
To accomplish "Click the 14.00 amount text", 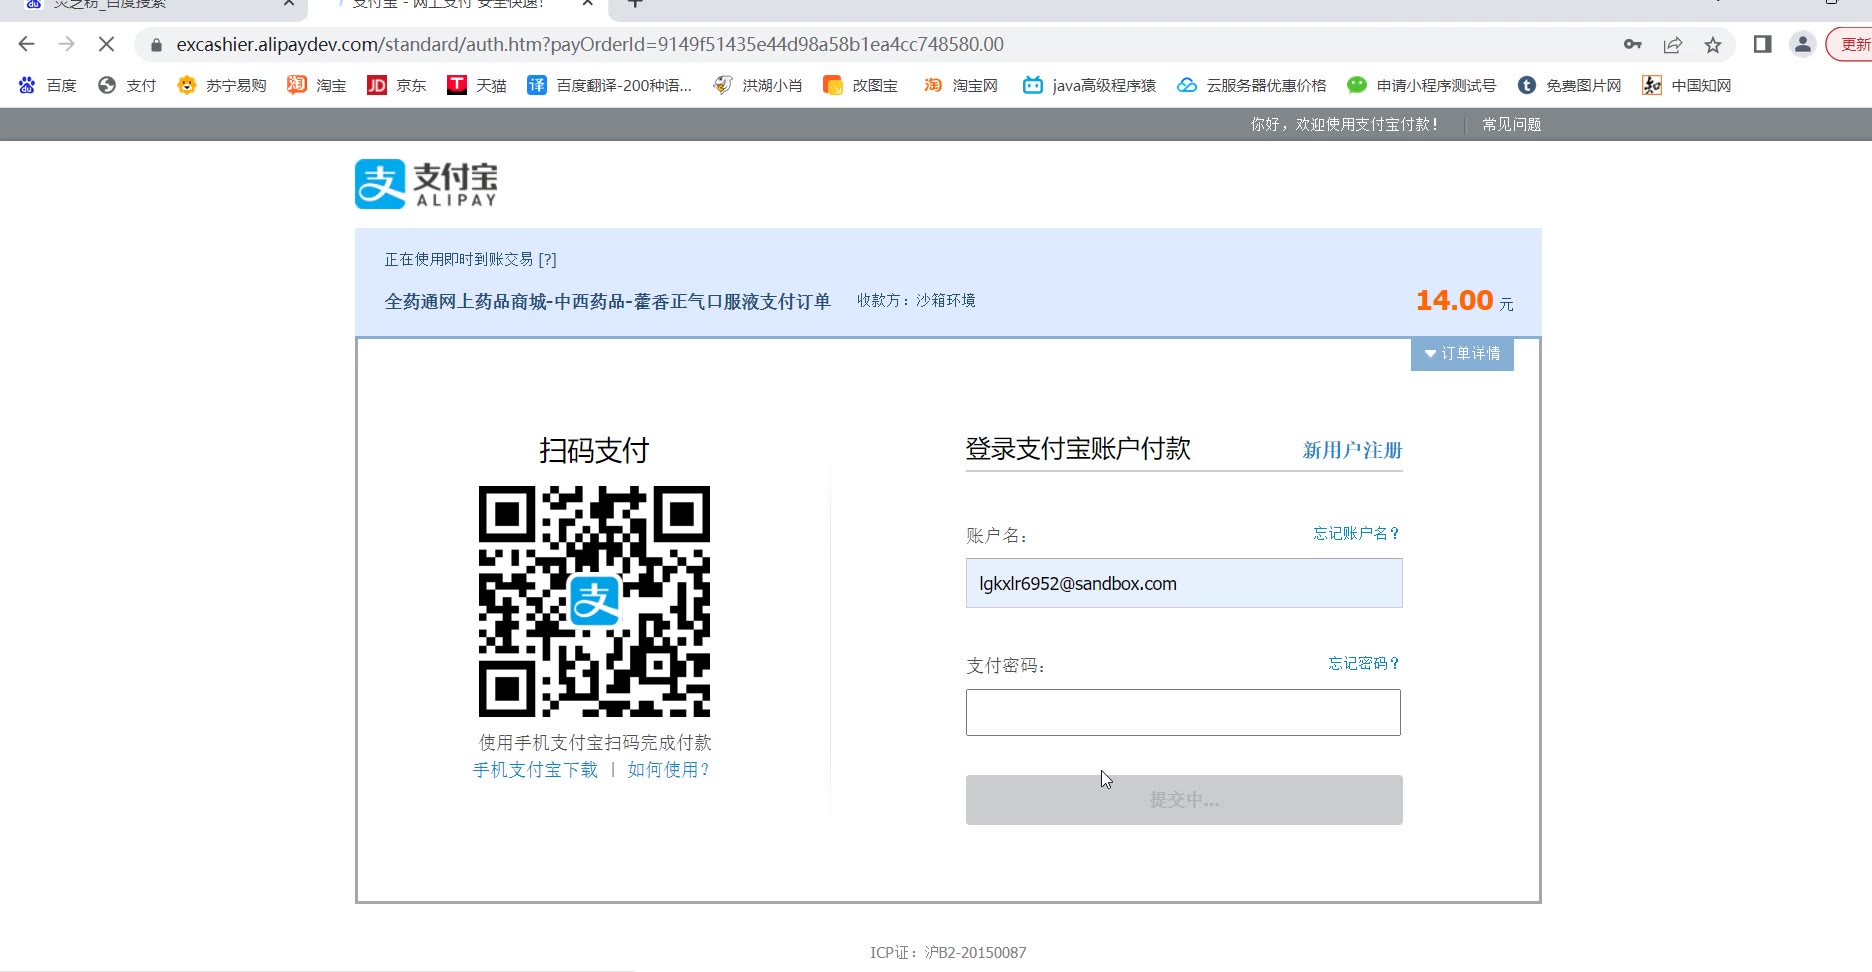I will point(1454,300).
